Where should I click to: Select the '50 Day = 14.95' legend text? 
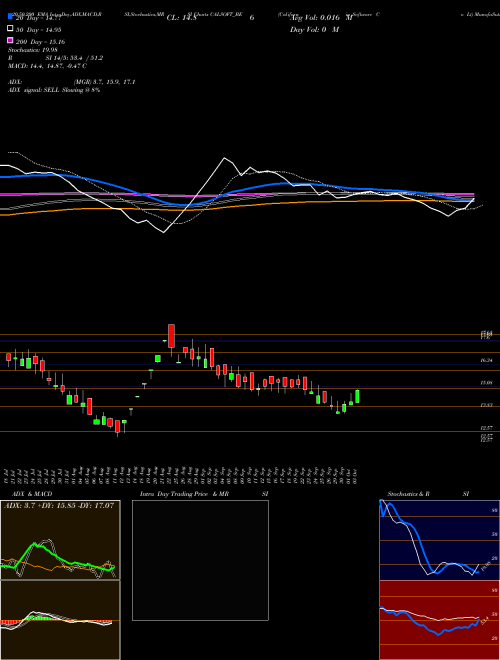[39, 30]
